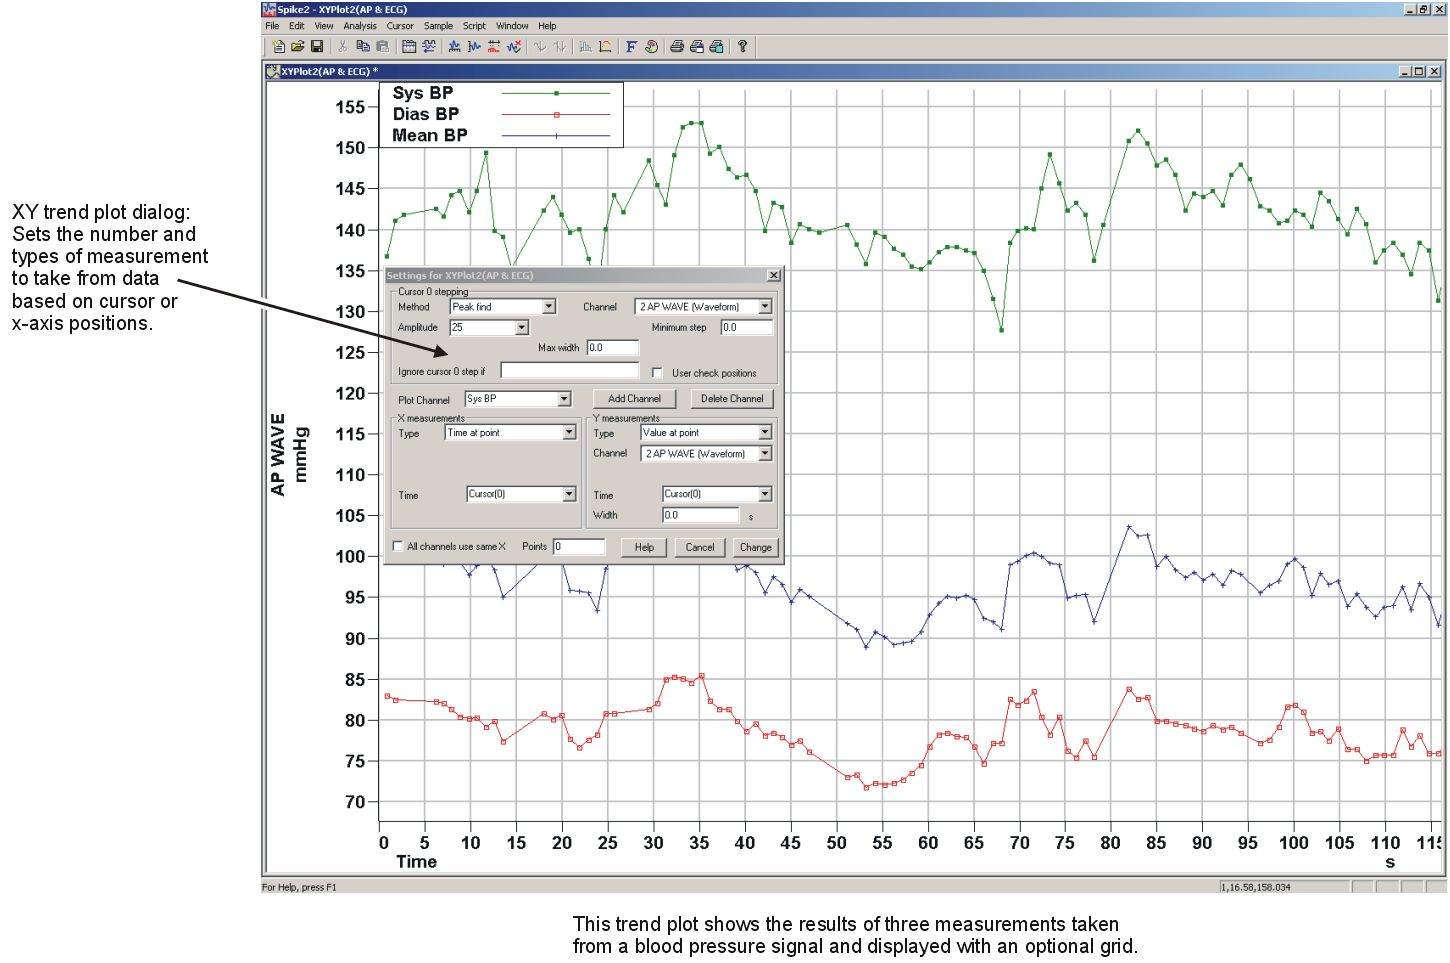Click inside the Points input field
The height and width of the screenshot is (963, 1450).
click(578, 547)
